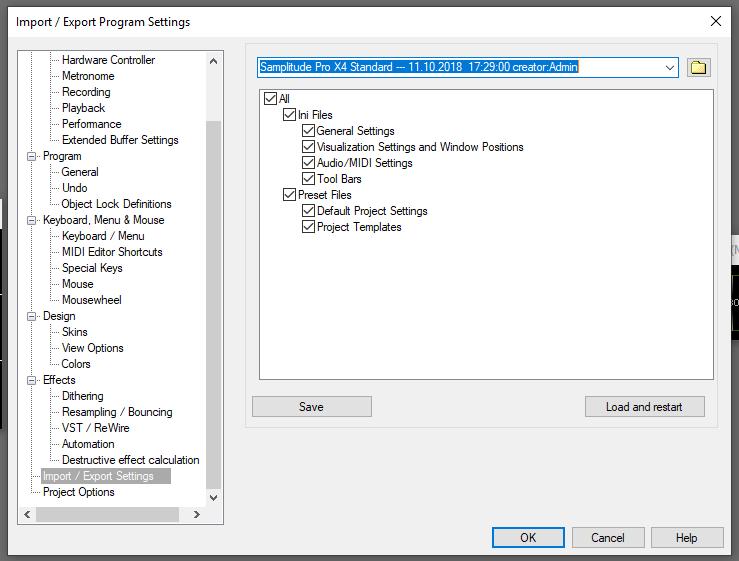Select Special Keys item
The image size is (739, 561).
click(x=92, y=268)
